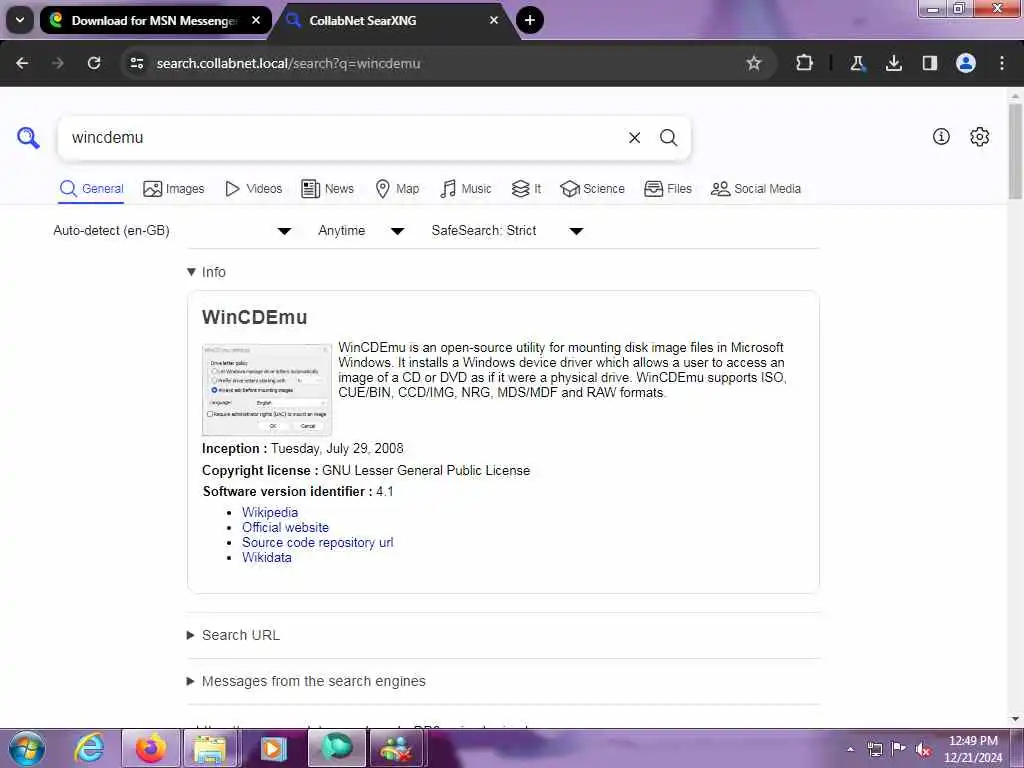This screenshot has height=768, width=1024.
Task: Open Source code repository url link
Action: tap(317, 543)
